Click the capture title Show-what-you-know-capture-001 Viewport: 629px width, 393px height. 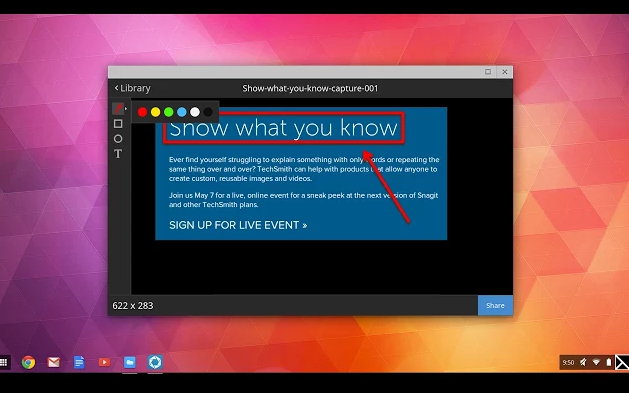click(310, 88)
